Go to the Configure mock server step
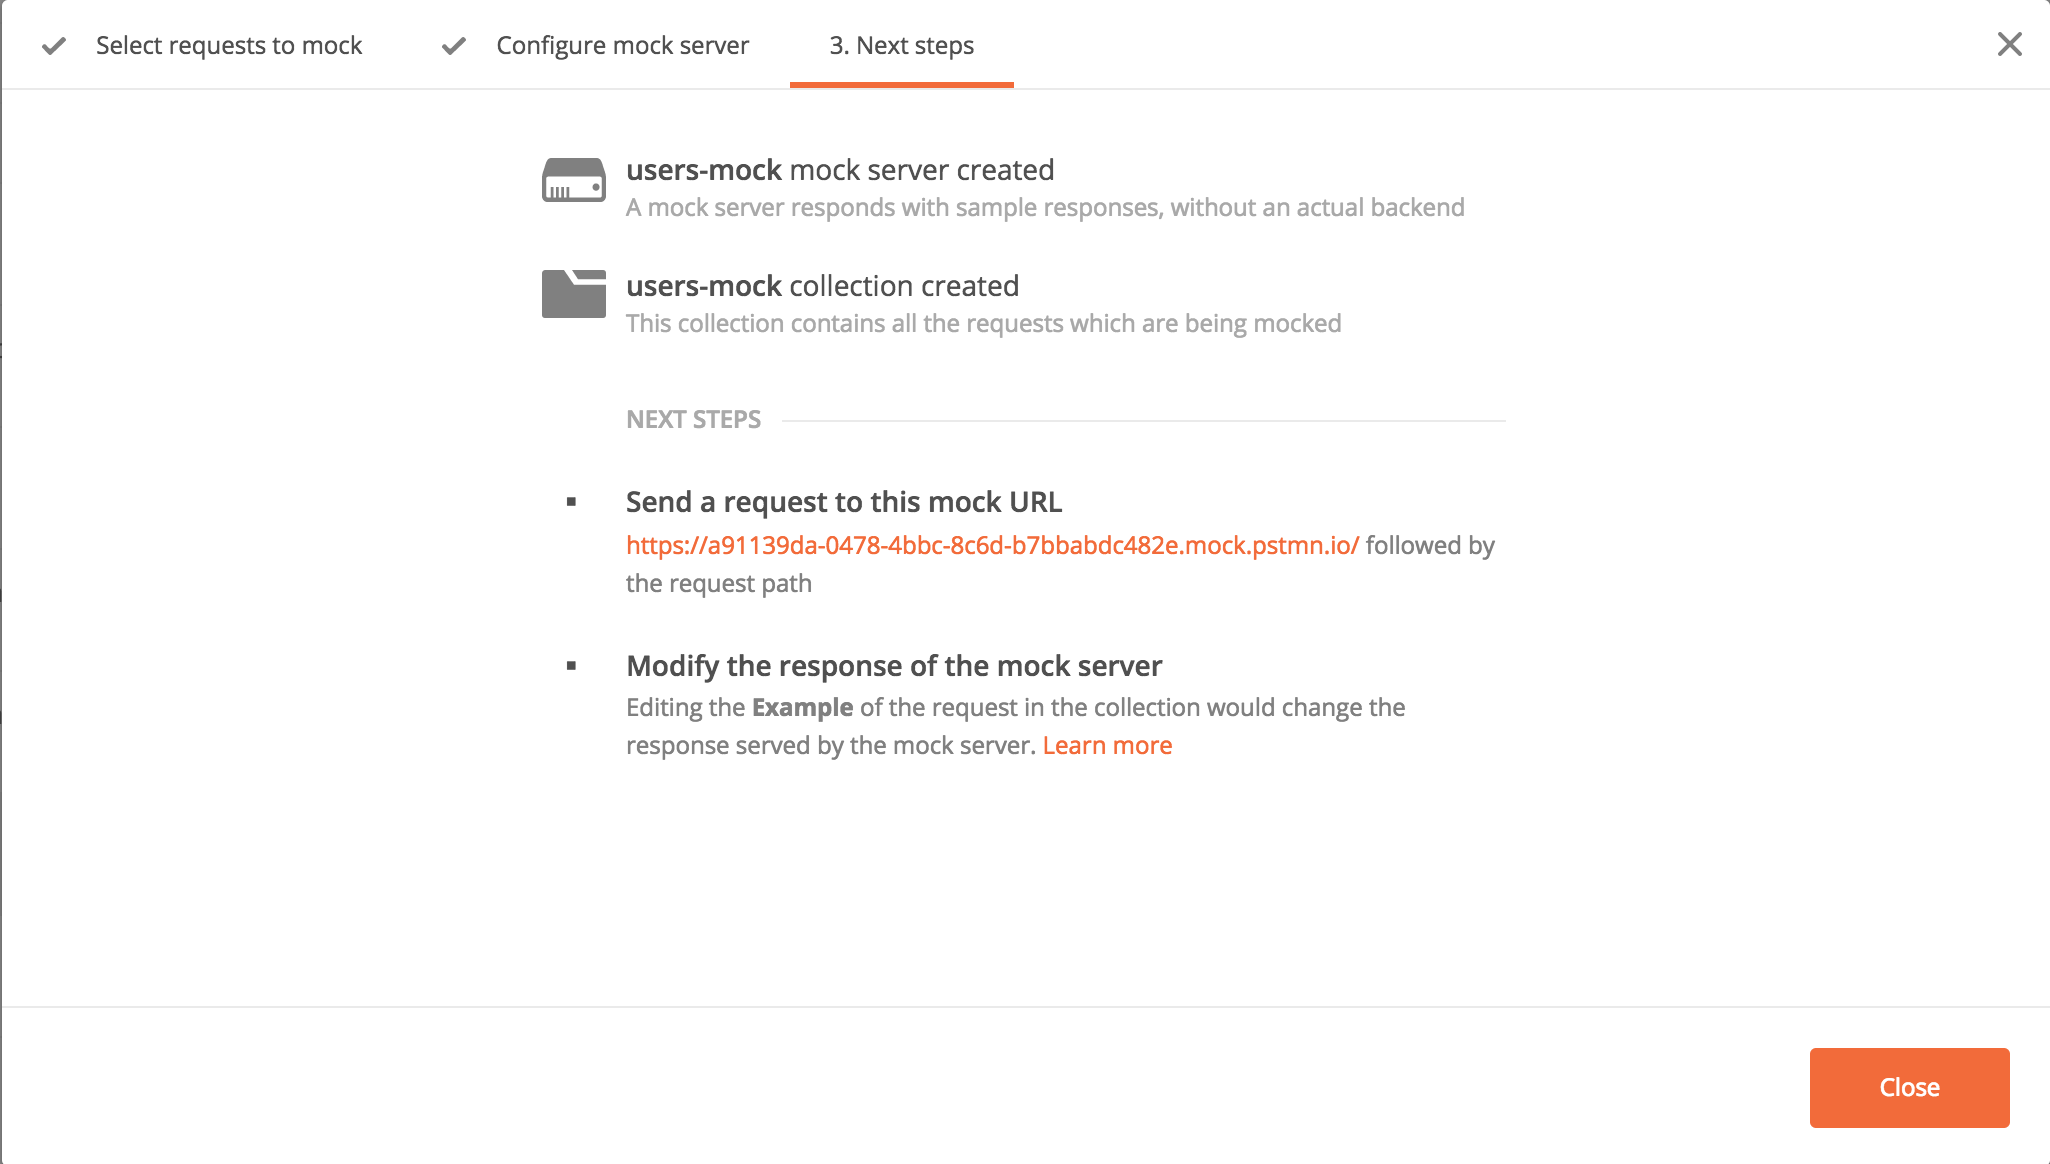Viewport: 2050px width, 1164px height. tap(622, 45)
